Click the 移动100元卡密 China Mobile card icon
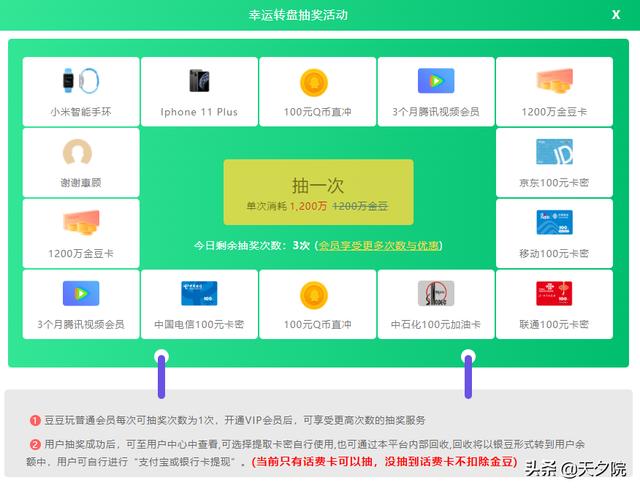 pyautogui.click(x=554, y=222)
